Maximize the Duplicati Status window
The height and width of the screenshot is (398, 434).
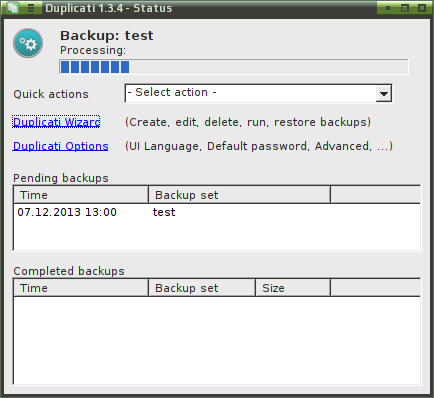pyautogui.click(x=422, y=8)
